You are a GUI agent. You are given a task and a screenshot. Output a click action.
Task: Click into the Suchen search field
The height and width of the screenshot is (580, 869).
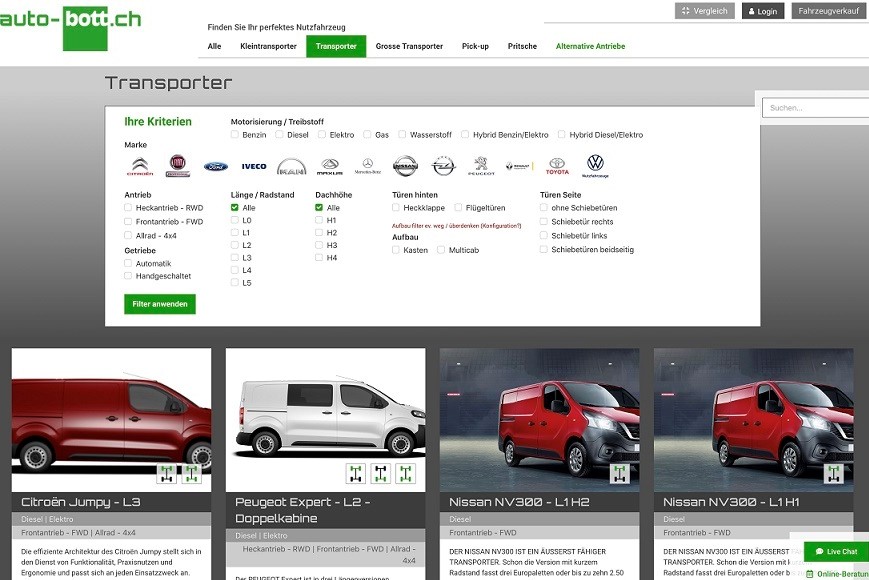[812, 107]
